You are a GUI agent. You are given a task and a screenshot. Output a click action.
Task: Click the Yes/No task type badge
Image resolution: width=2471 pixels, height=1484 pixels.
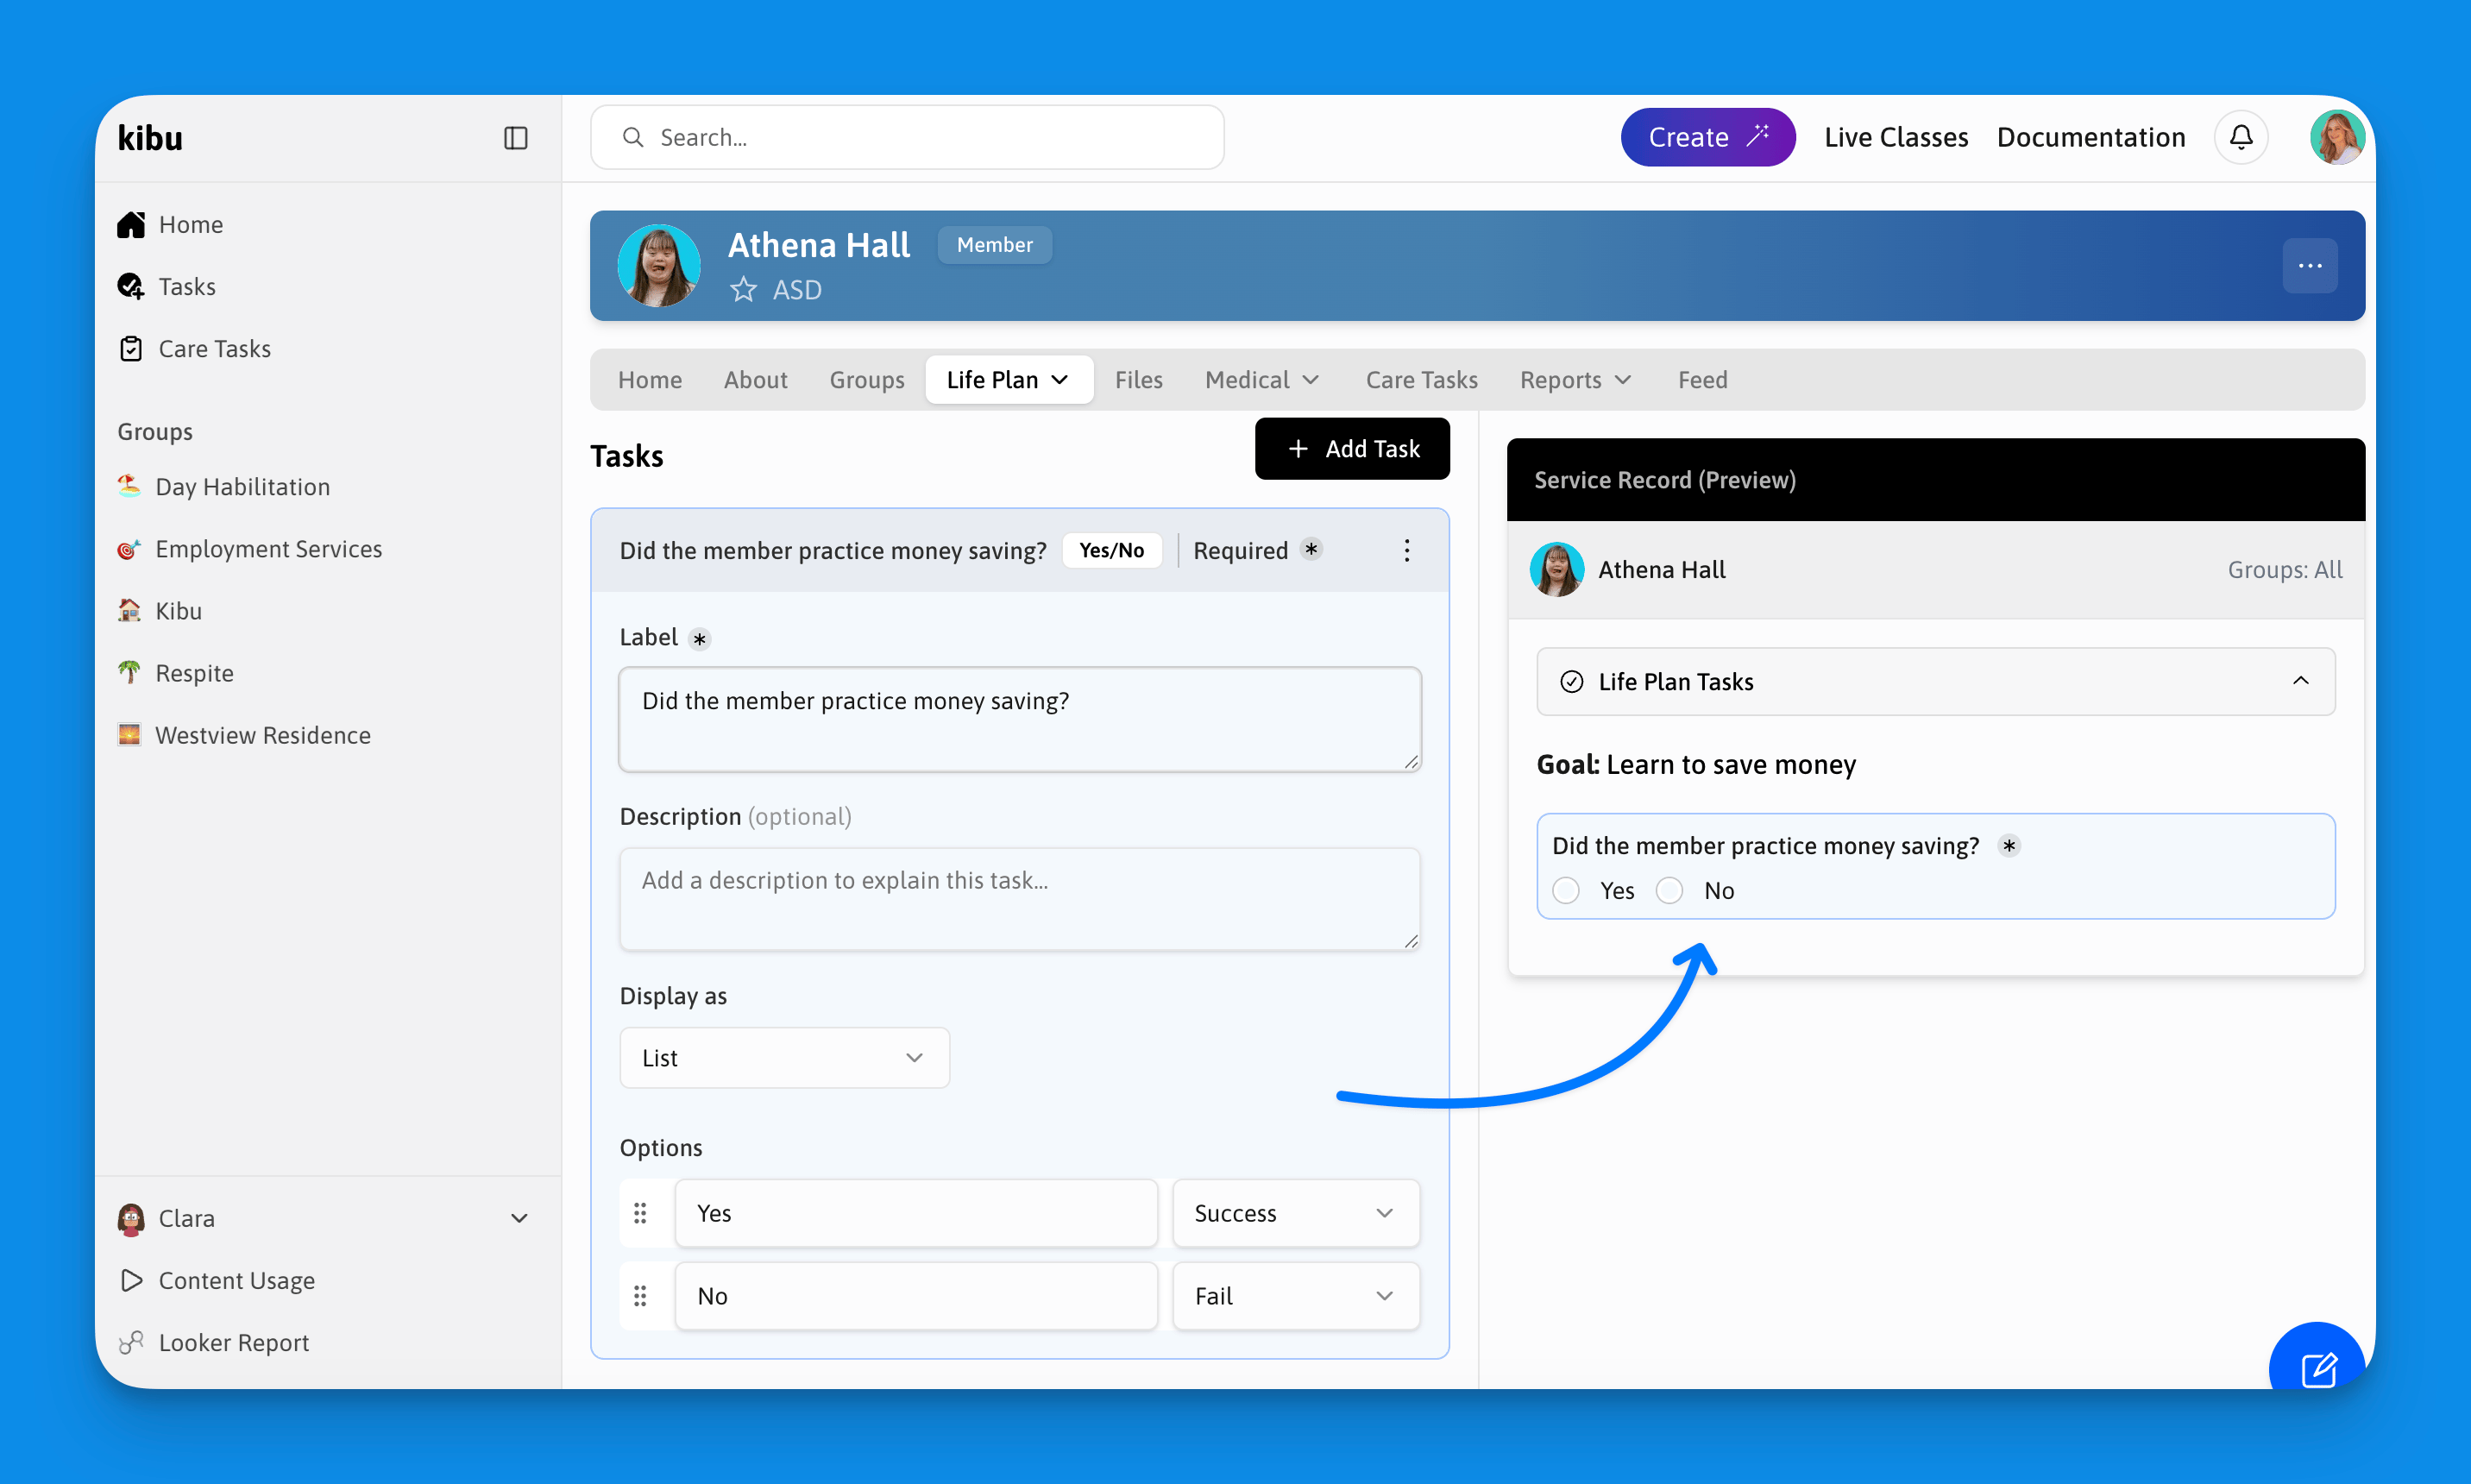[1111, 550]
